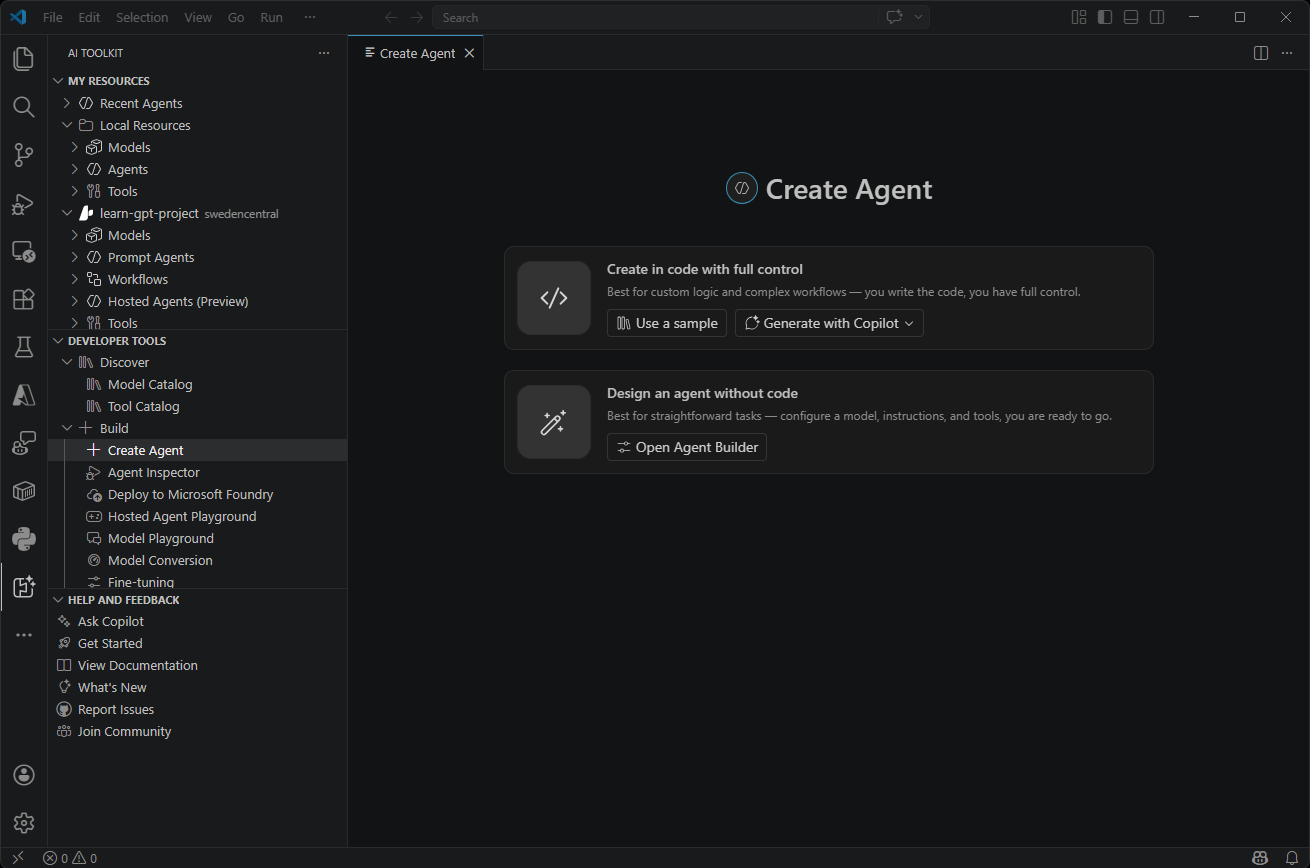Select the Python extension icon in the activity bar
Image resolution: width=1310 pixels, height=868 pixels.
[23, 539]
